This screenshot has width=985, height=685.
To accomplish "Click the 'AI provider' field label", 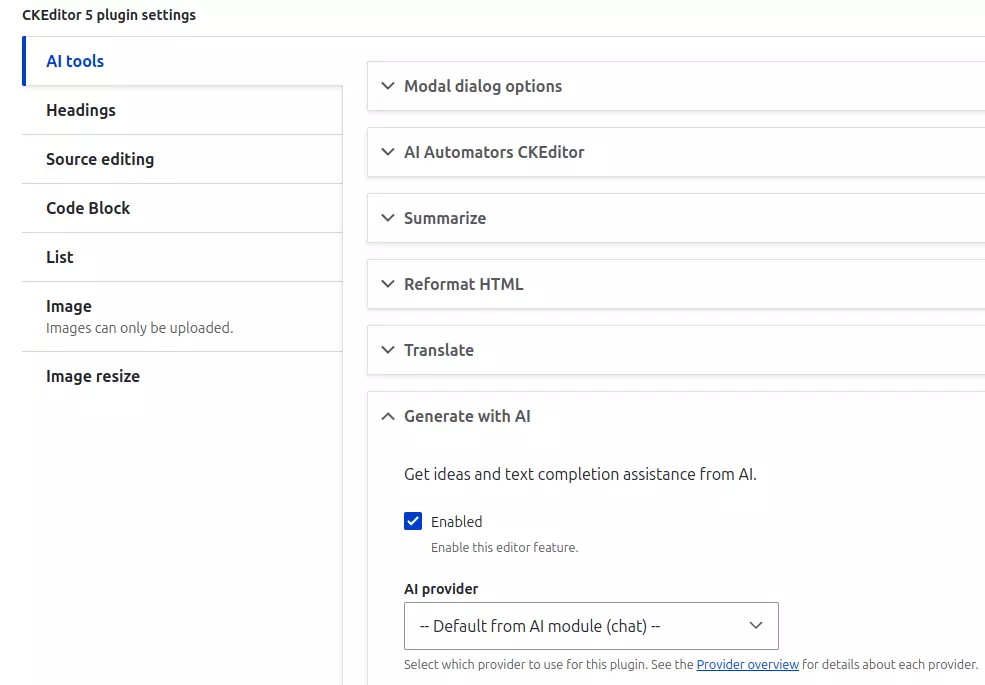I will tap(441, 589).
